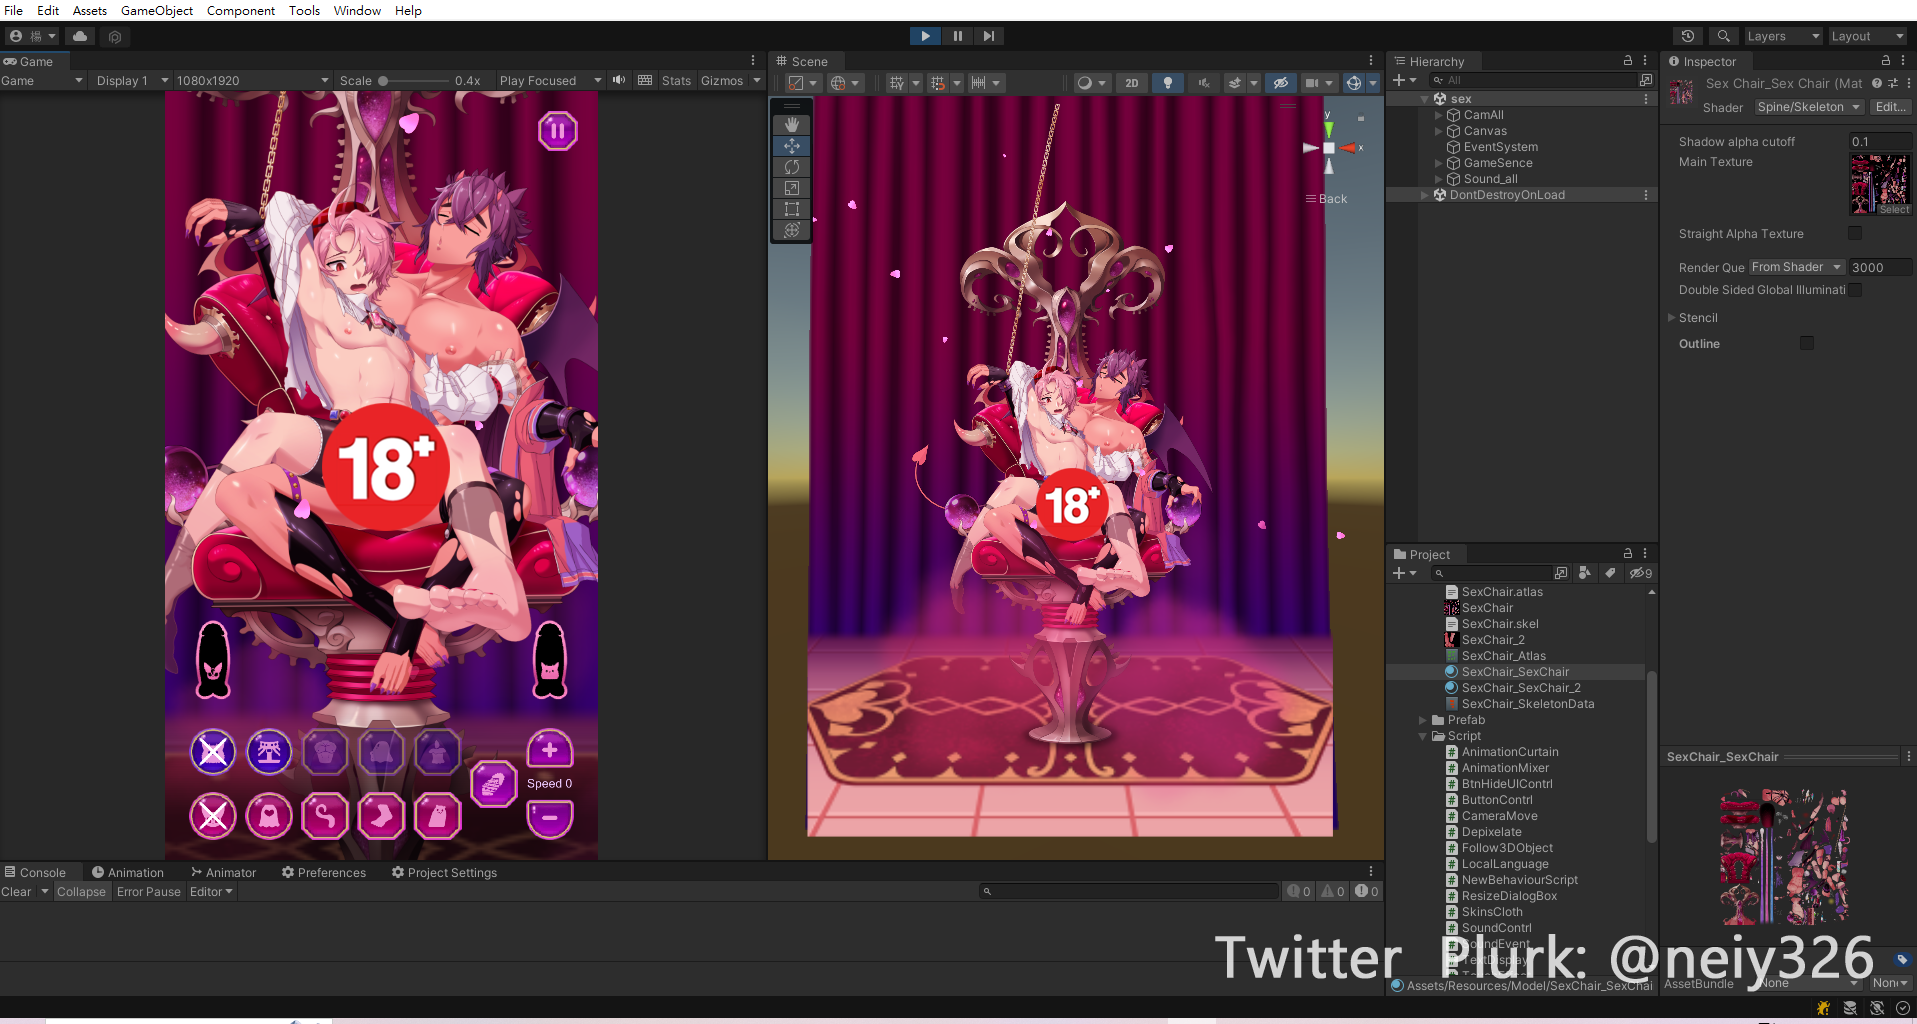Viewport: 1917px width, 1024px height.
Task: Expand the Stencil section
Action: pos(1671,318)
